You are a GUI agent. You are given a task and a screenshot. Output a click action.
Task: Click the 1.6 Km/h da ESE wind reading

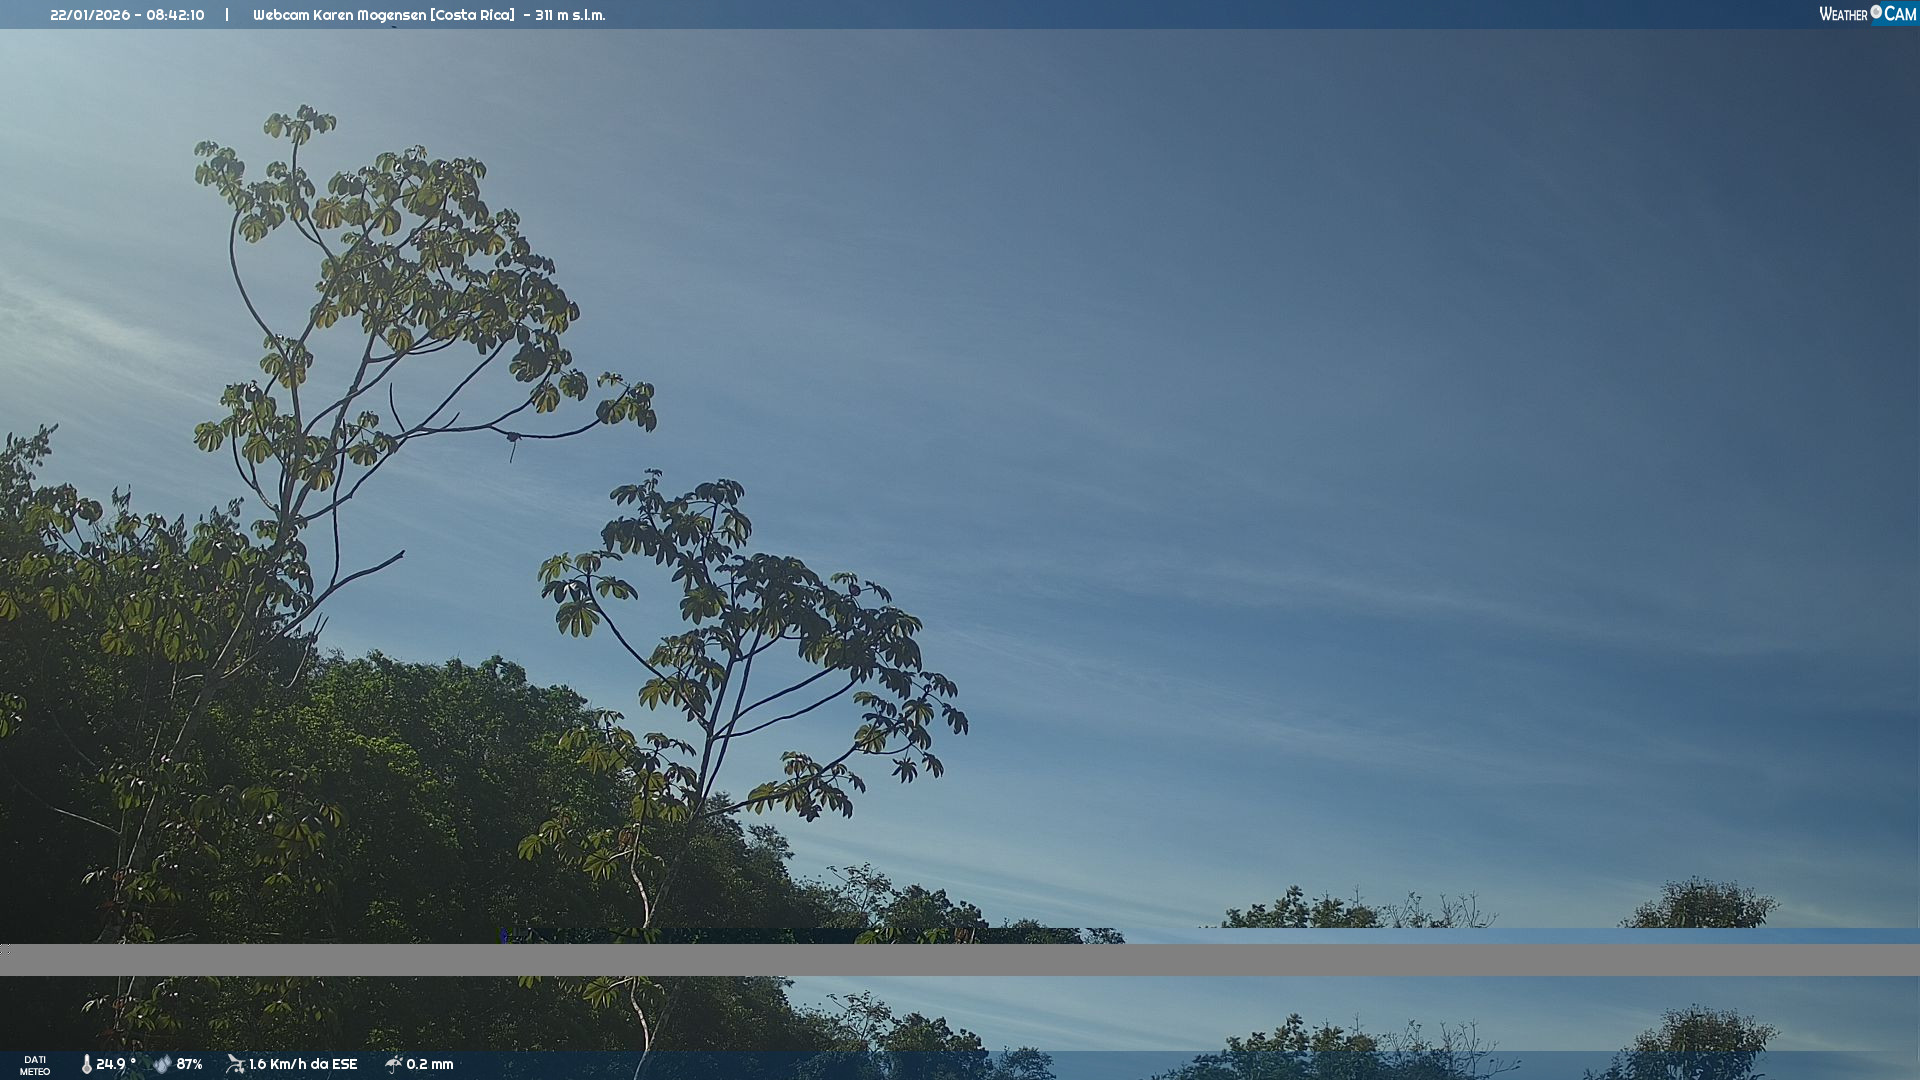click(303, 1064)
